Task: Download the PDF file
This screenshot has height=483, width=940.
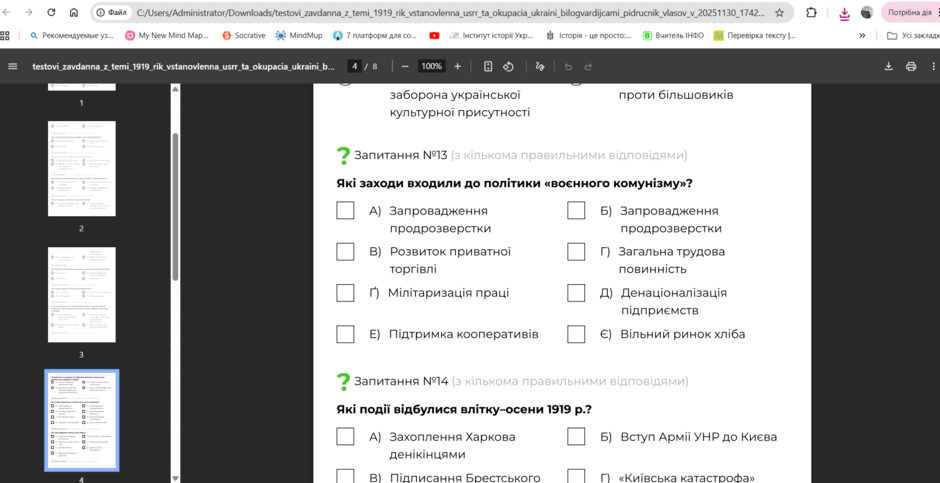Action: pos(888,67)
